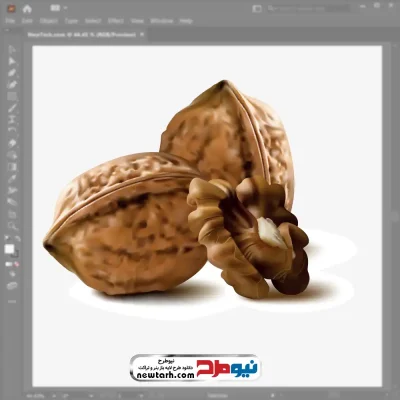Image resolution: width=400 pixels, height=400 pixels.
Task: Open the Window menu
Action: coord(162,21)
